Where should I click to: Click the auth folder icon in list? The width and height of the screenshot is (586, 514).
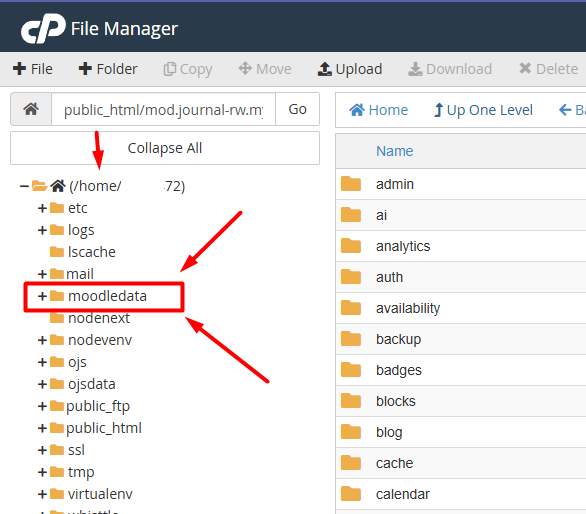tap(351, 277)
